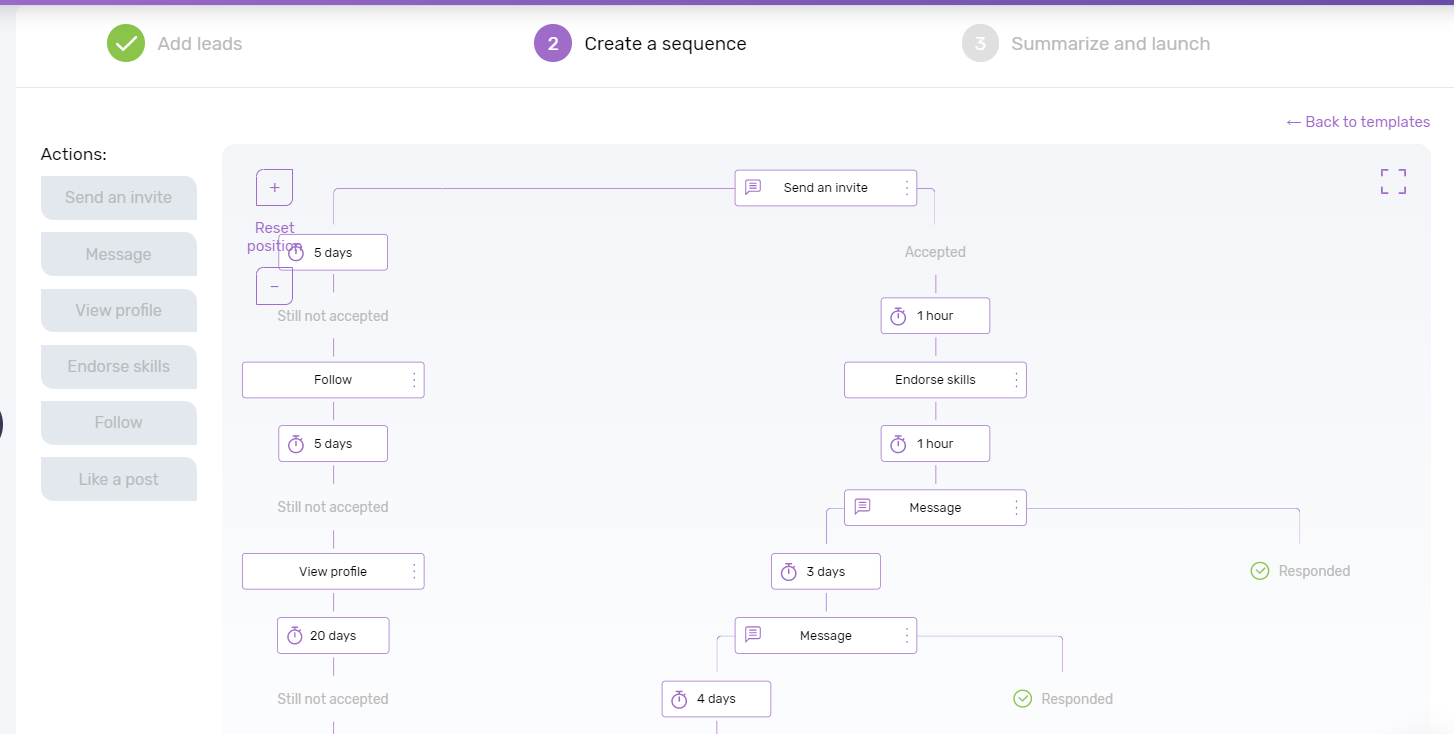Image resolution: width=1454 pixels, height=734 pixels.
Task: Click the timer icon in the 3 days delay
Action: pyautogui.click(x=788, y=572)
